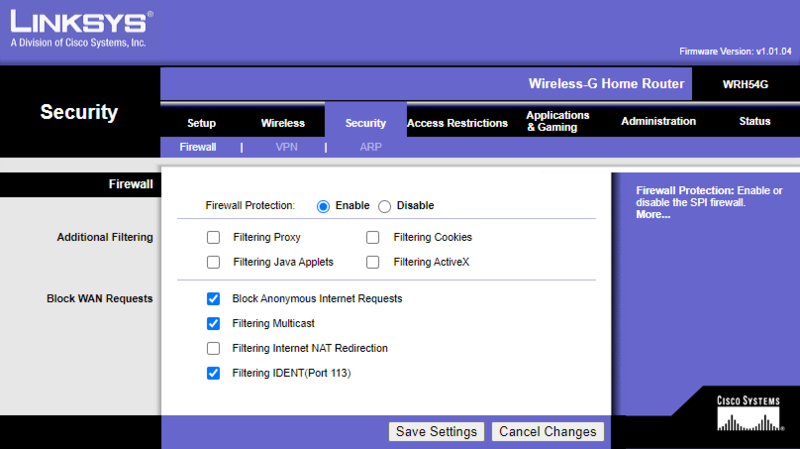The height and width of the screenshot is (449, 800).
Task: Uncheck the Filtering Multicast checkbox
Action: coord(213,323)
